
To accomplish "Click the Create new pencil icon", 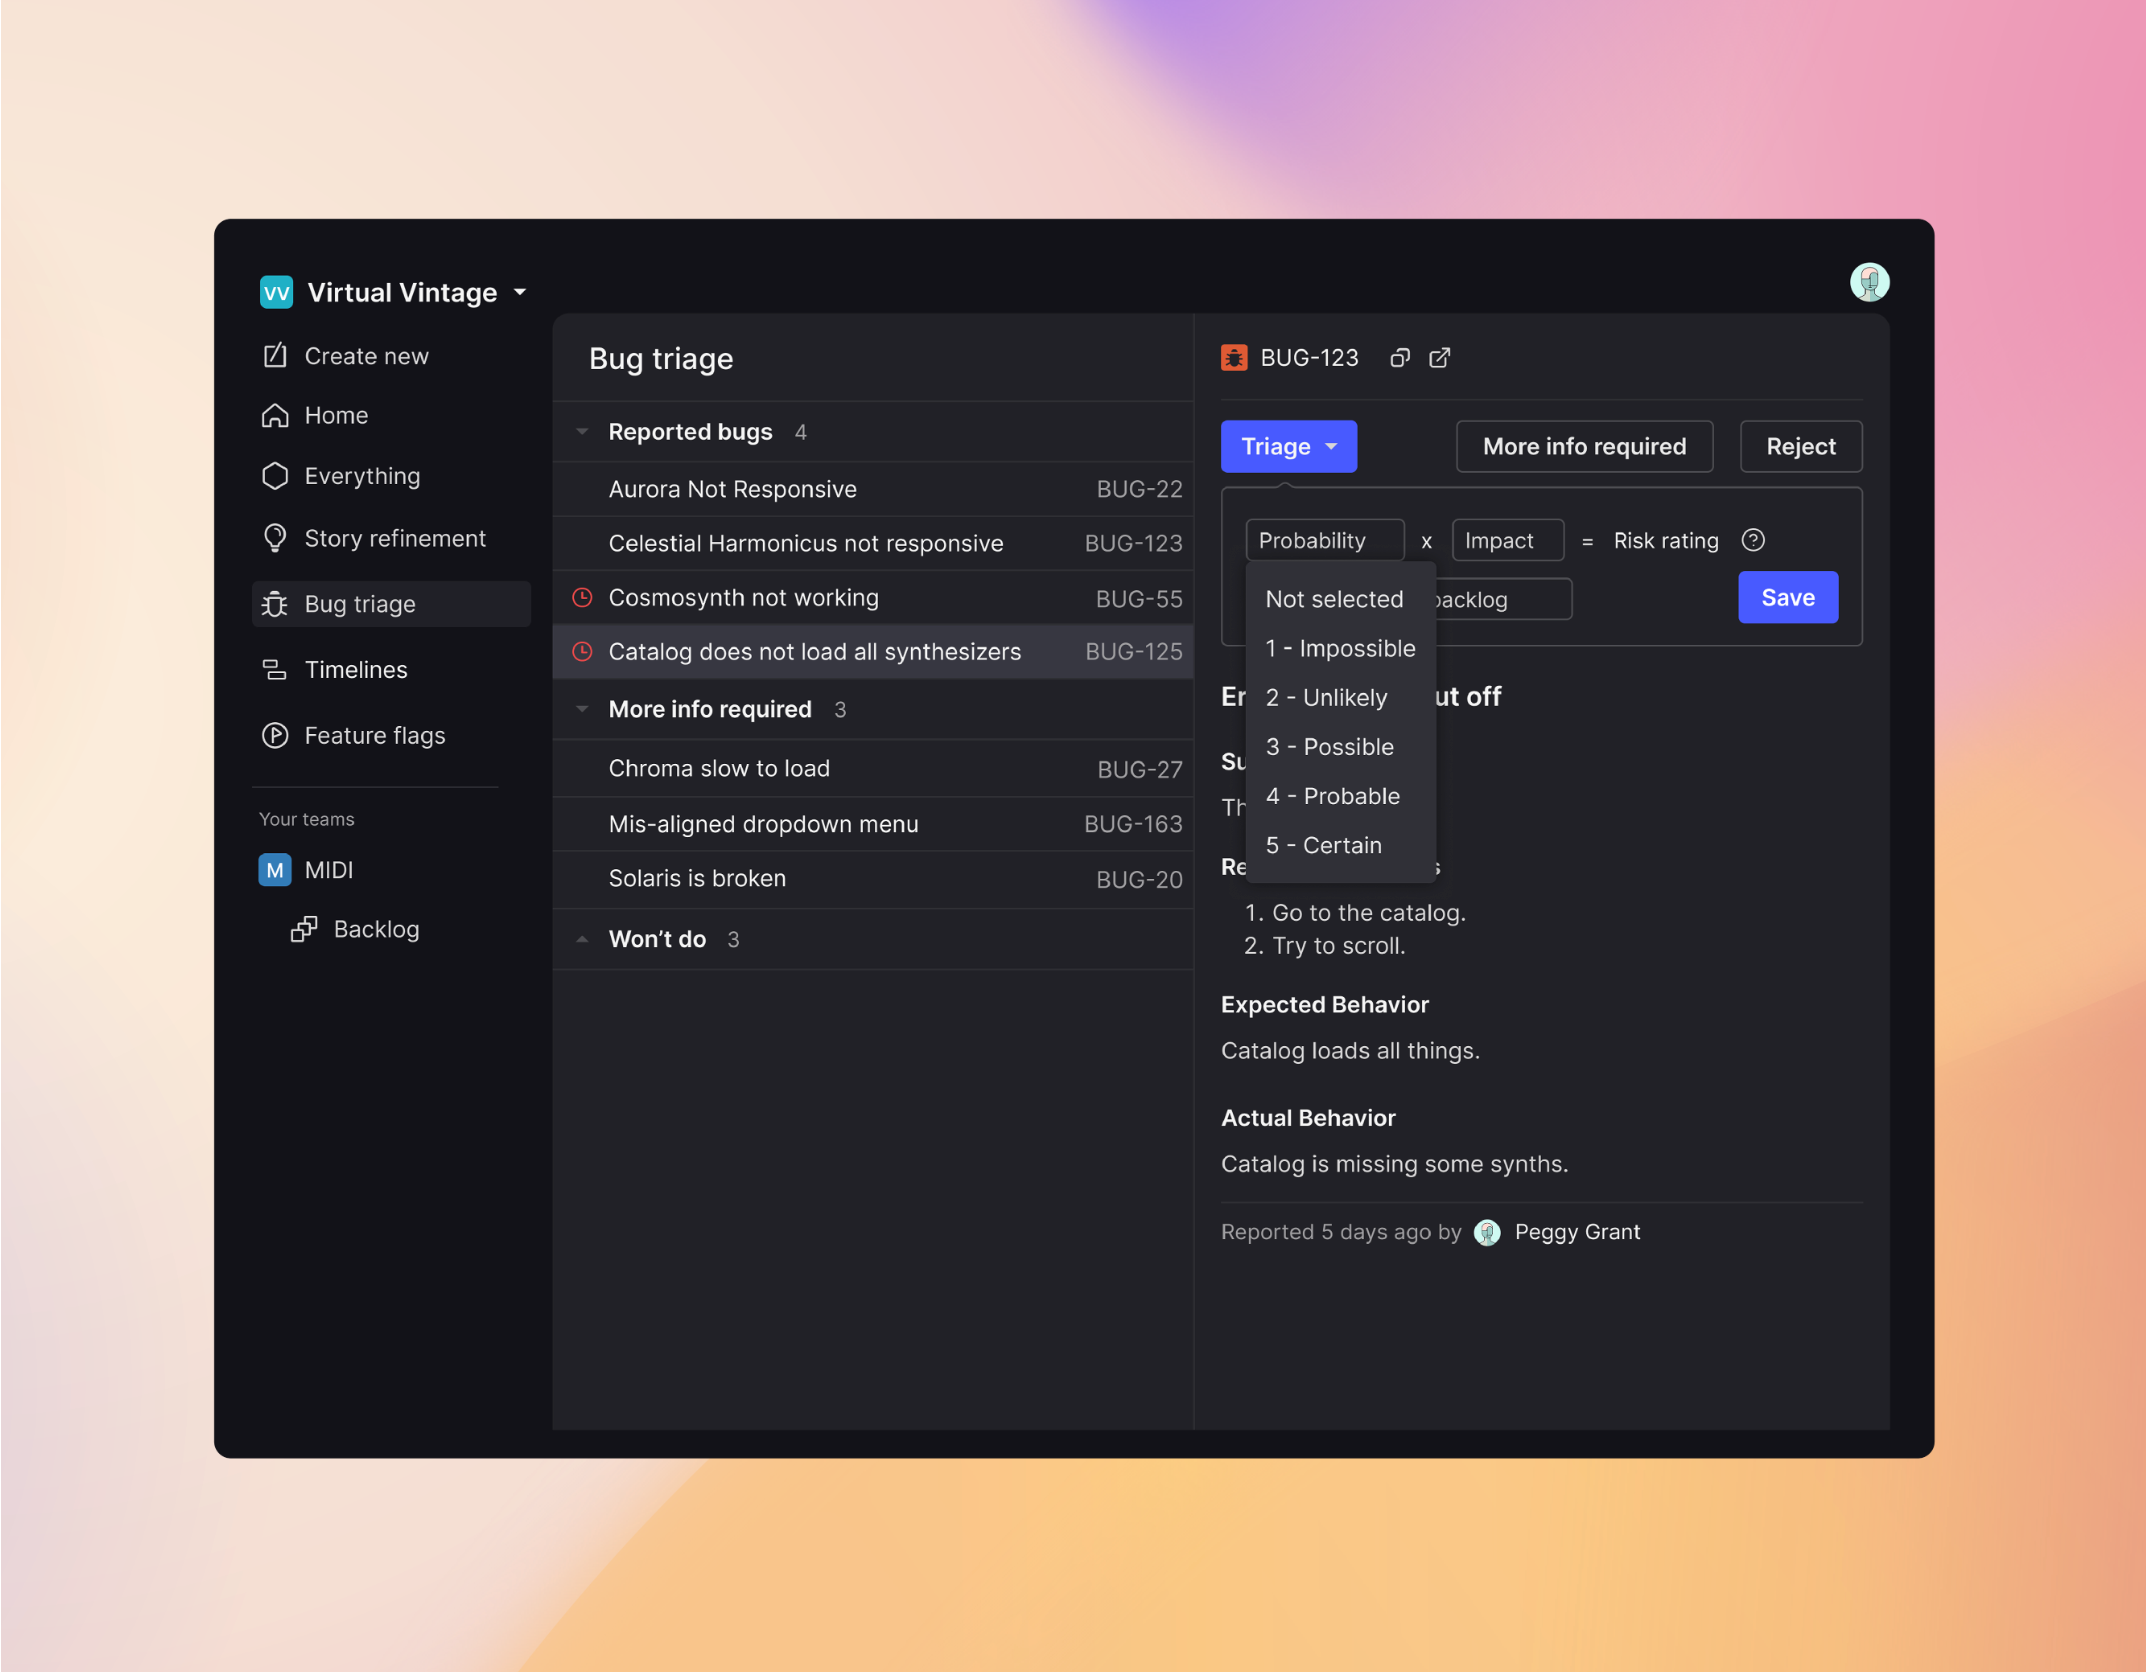I will (x=275, y=355).
